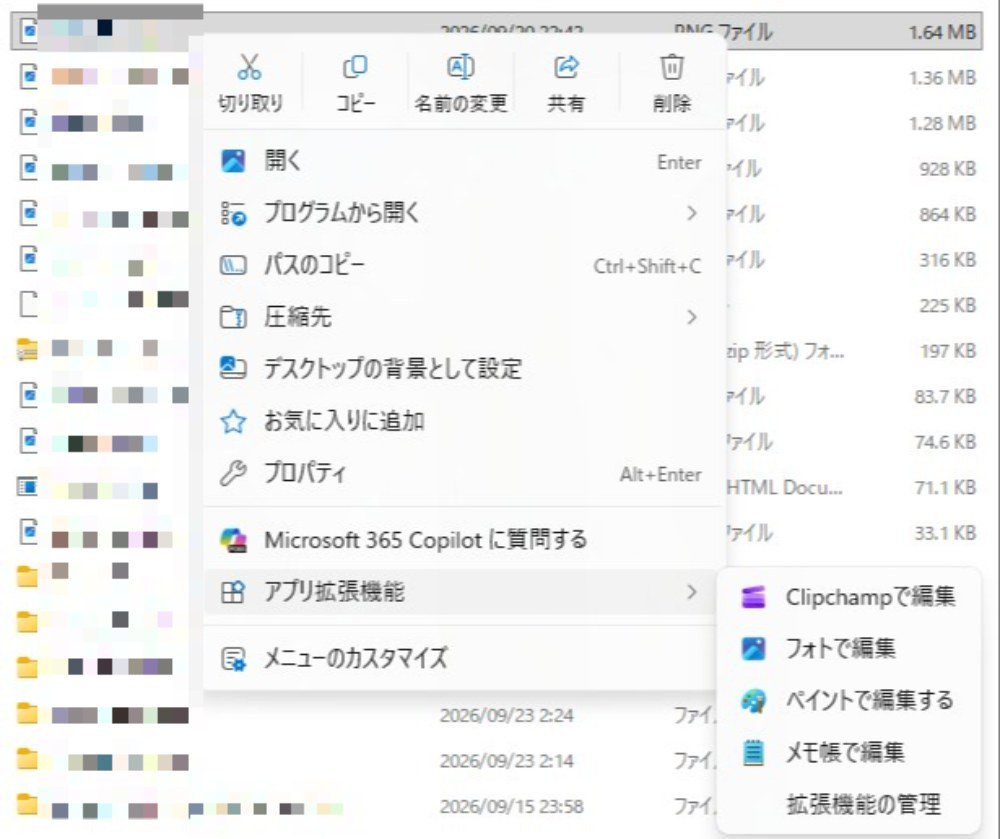
Task: Click the HTML document icon in 71.1 KB row
Action: click(x=27, y=487)
